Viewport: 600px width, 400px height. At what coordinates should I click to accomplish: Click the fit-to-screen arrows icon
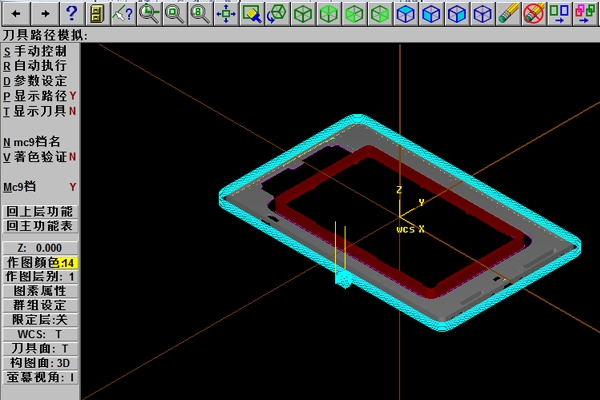coord(226,13)
